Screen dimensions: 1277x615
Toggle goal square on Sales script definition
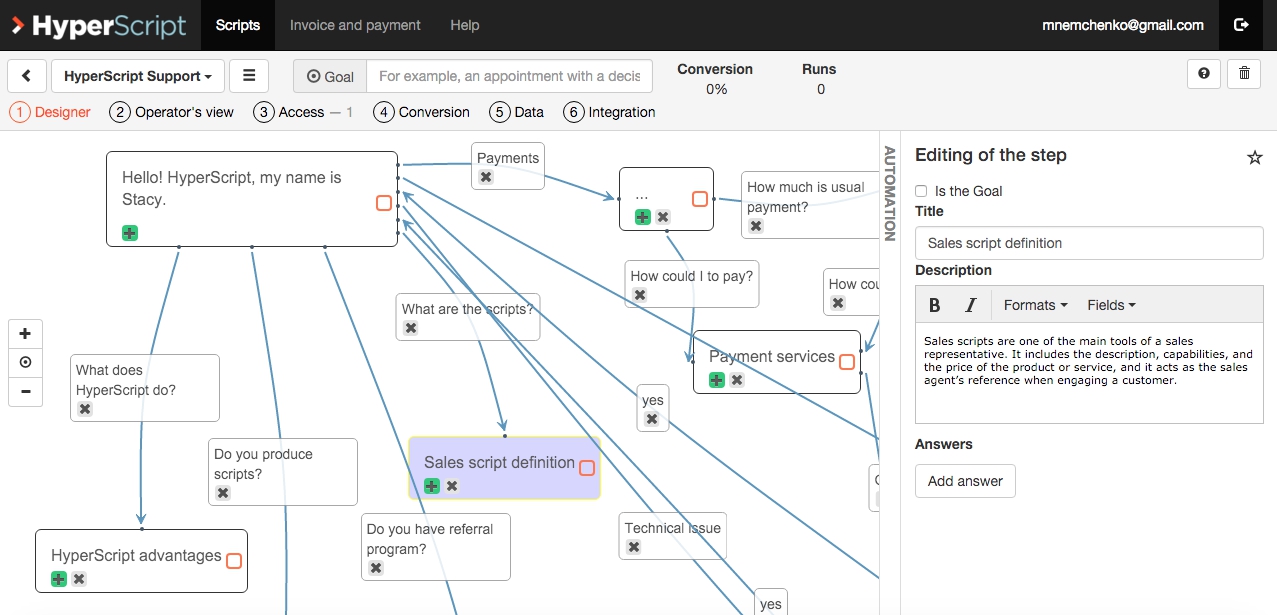click(587, 468)
